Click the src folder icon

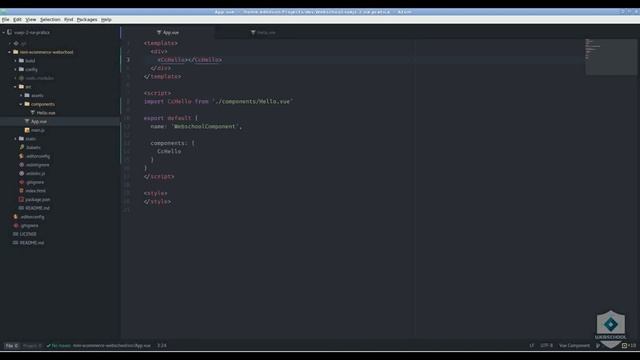22,87
